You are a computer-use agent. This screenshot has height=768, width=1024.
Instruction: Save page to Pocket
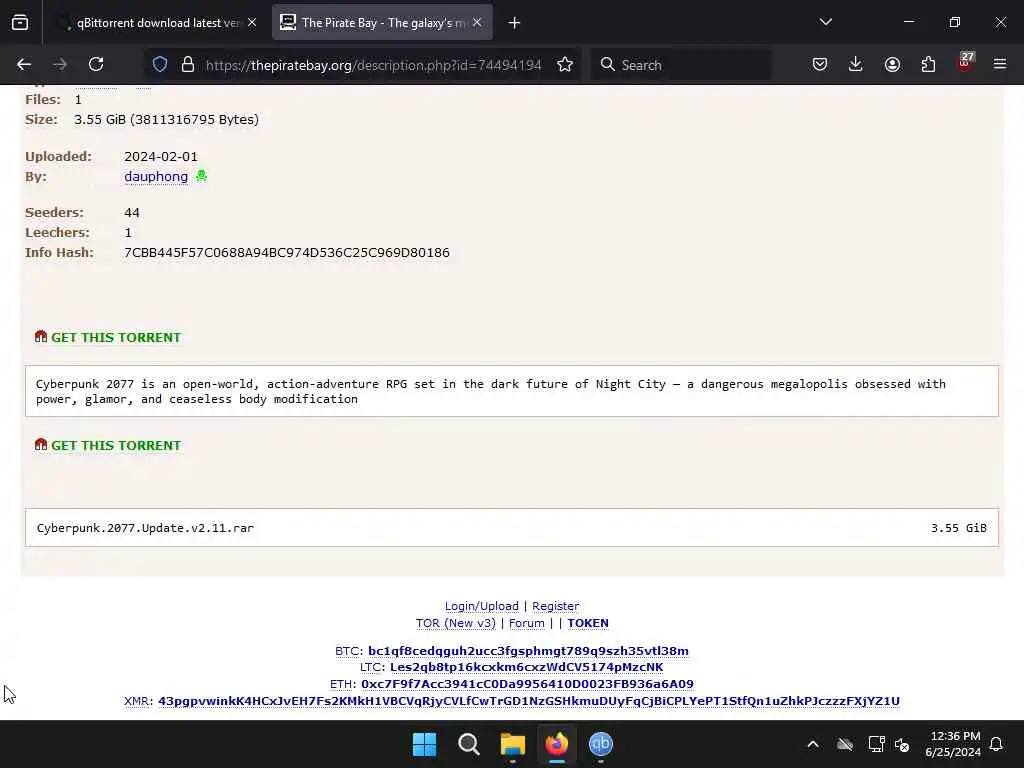pos(820,65)
